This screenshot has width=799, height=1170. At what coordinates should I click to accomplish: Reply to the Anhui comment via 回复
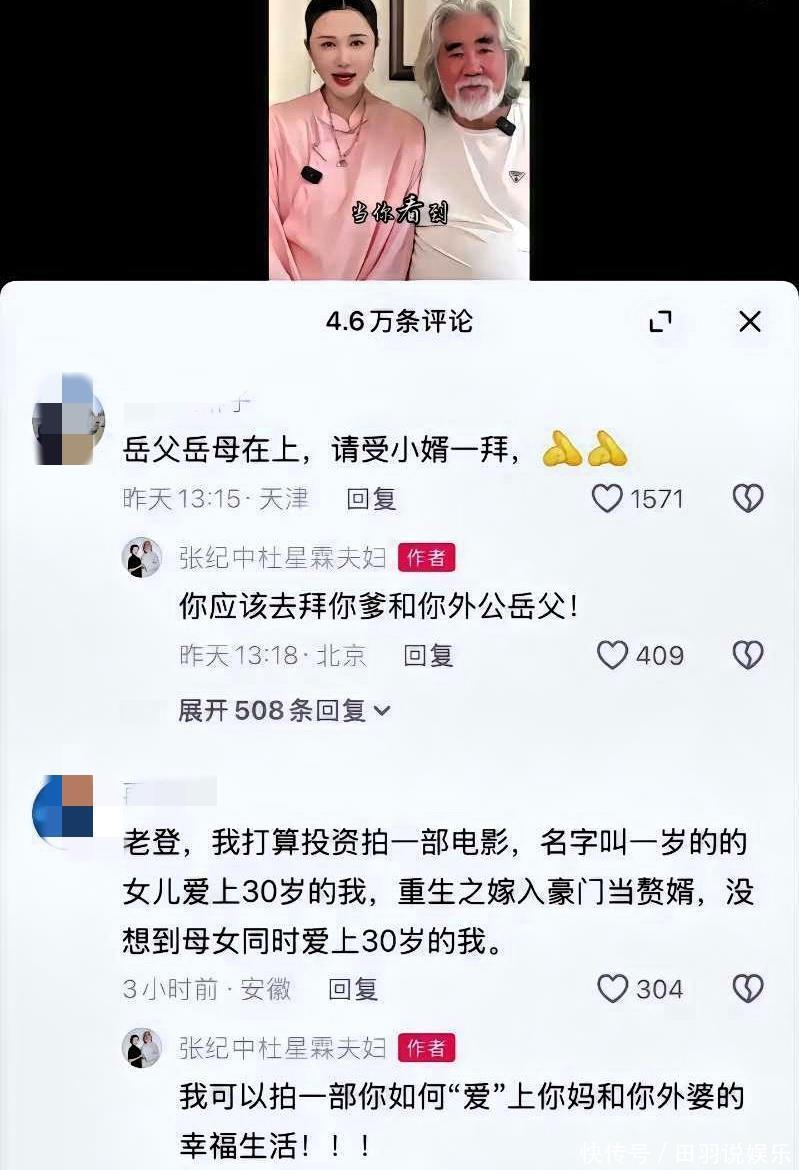(353, 989)
